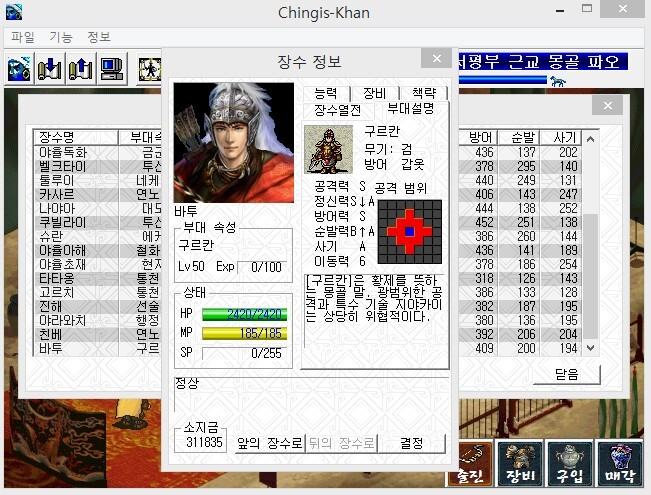Click the 장비 (equipment) armor icon at bottom
Screen dimensions: 651x495
coord(520,464)
